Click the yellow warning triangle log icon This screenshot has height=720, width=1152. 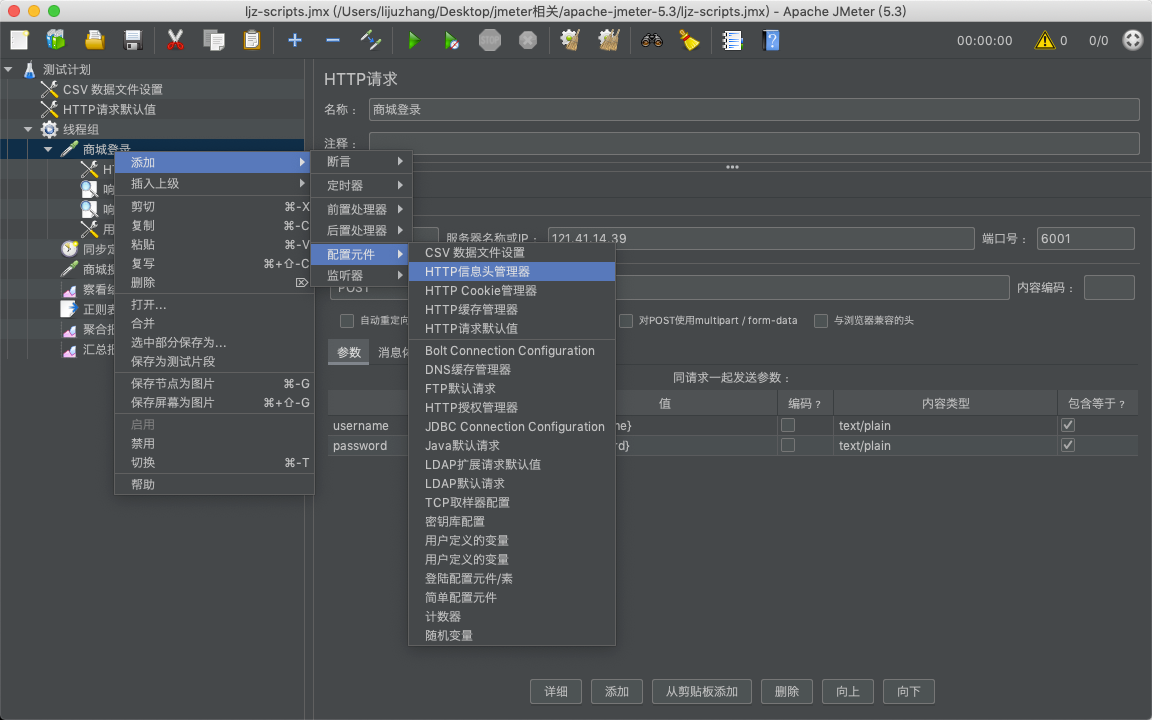1044,40
